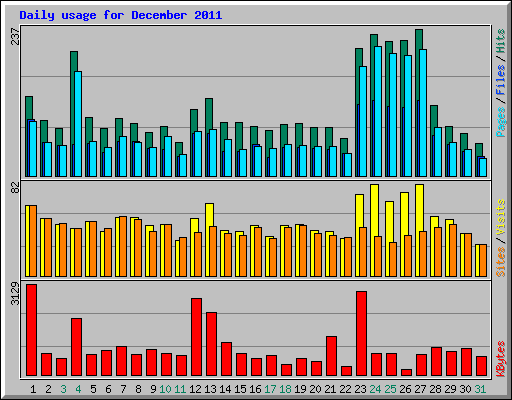Image resolution: width=512 pixels, height=400 pixels.
Task: Click the 'Daily usage for December 2011' title
Action: tap(121, 15)
